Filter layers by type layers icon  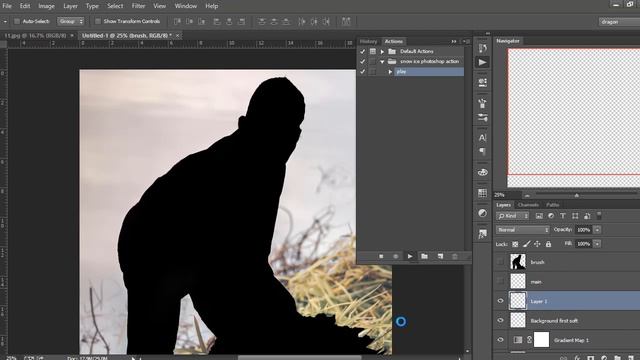click(x=563, y=216)
